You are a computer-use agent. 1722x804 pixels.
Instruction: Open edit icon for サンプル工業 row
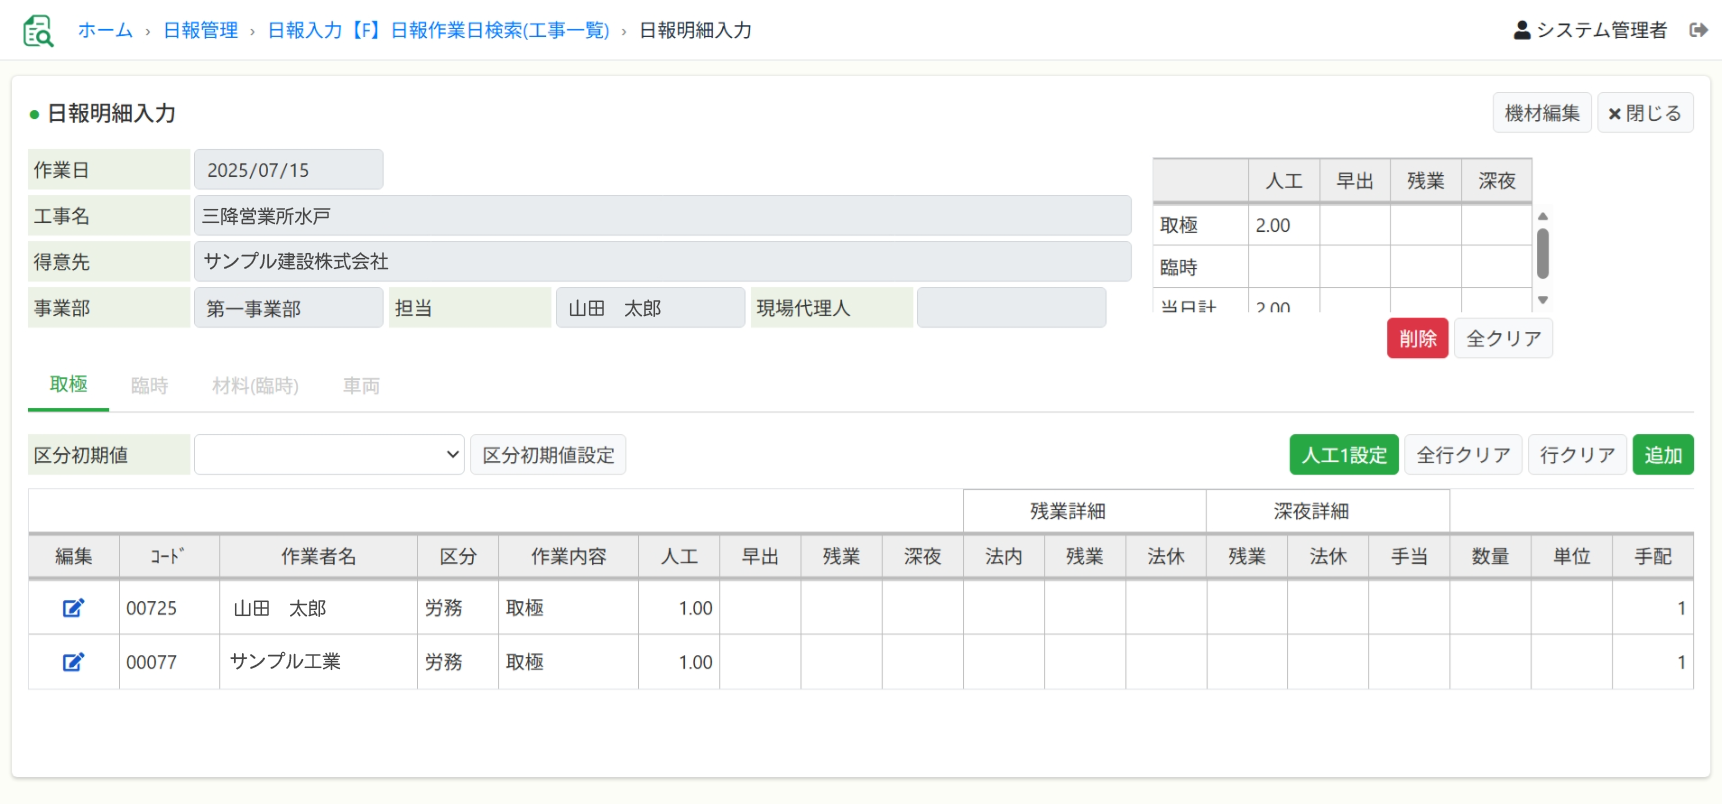click(73, 662)
